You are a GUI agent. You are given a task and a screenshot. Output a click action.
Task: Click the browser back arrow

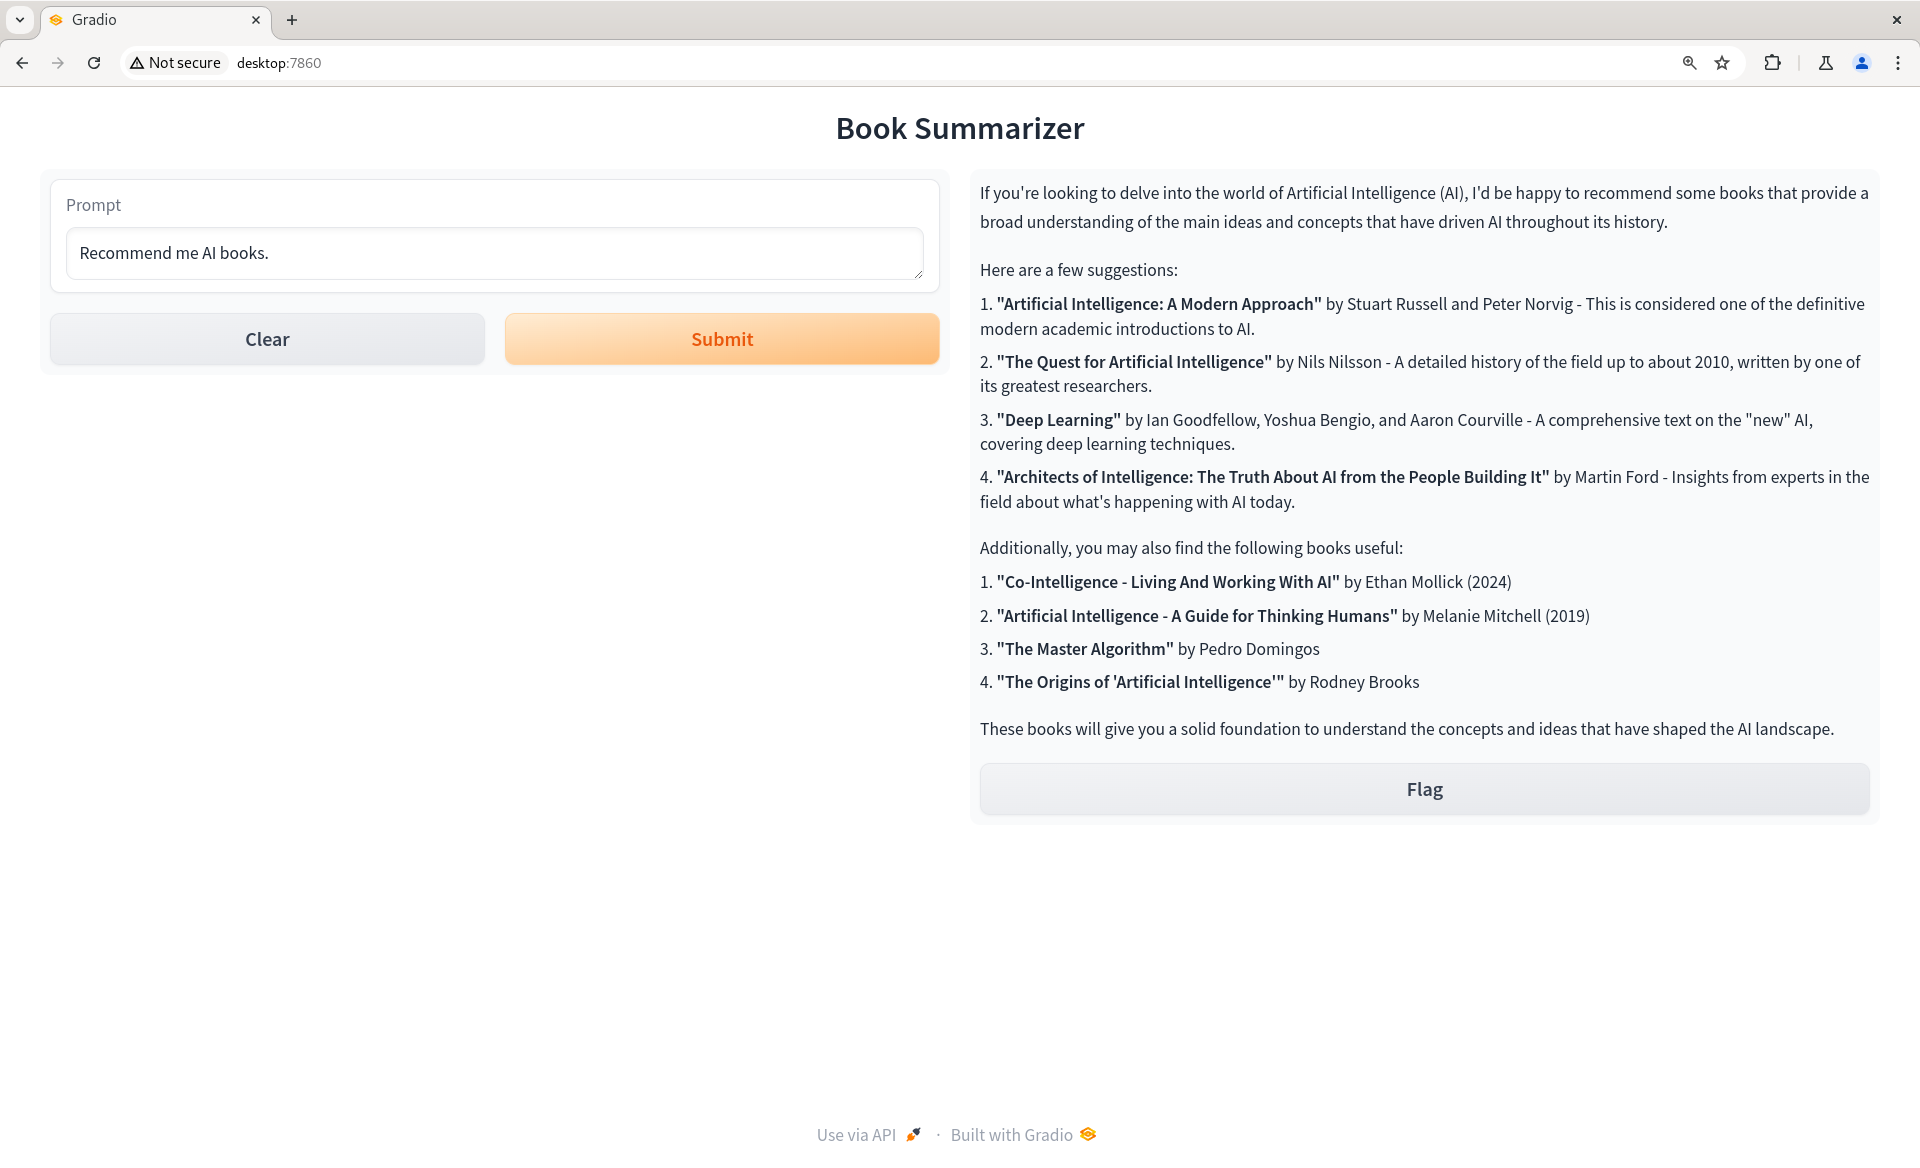(22, 63)
